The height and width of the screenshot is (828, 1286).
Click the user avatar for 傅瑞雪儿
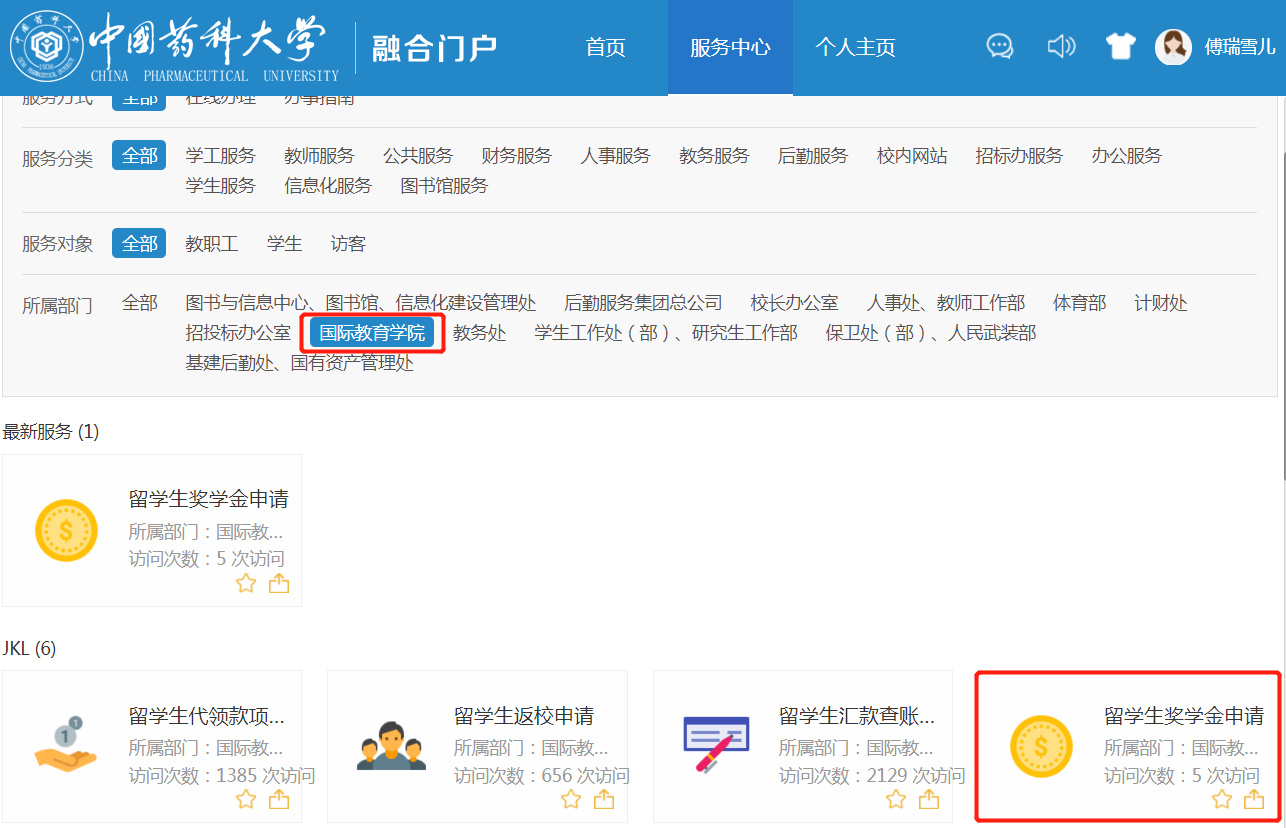[1173, 47]
